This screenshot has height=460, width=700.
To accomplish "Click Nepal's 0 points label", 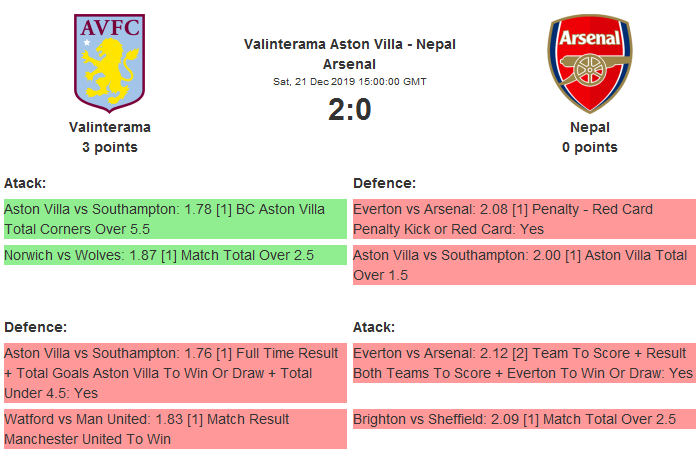I will (x=589, y=147).
